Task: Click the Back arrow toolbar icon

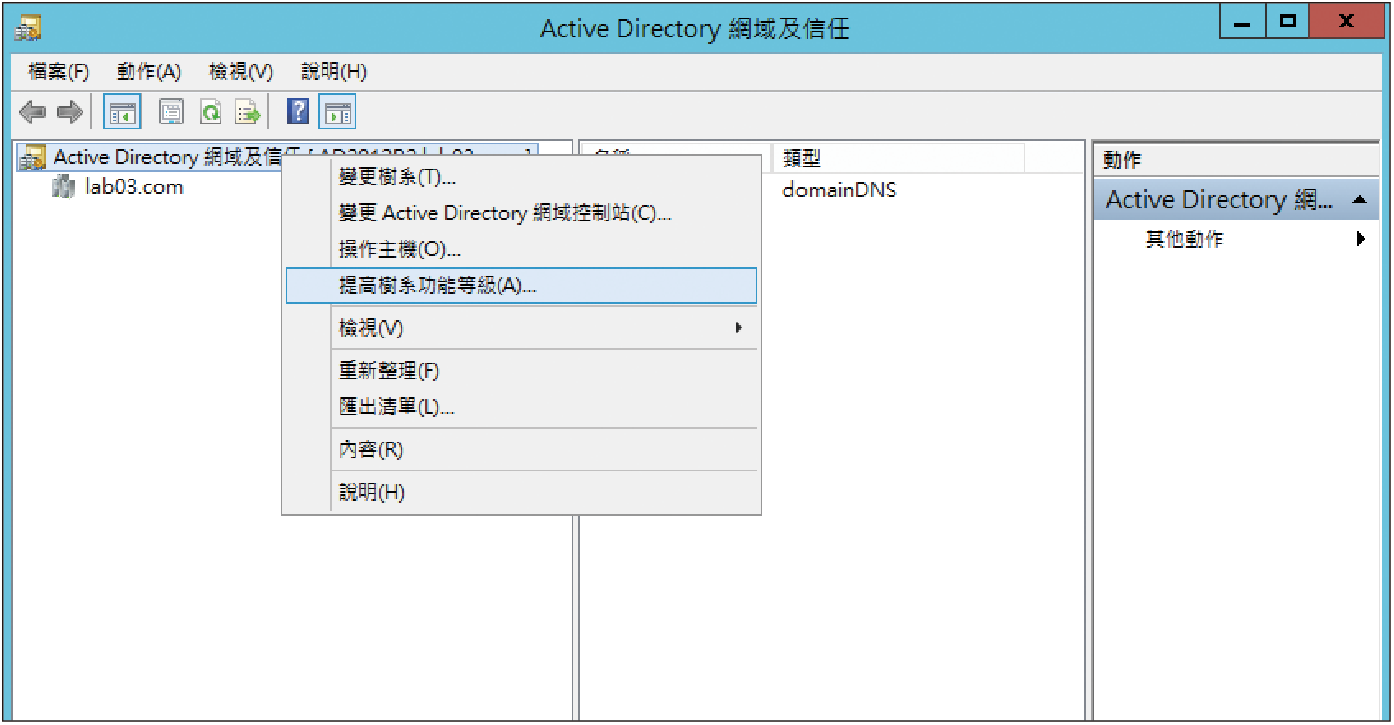Action: point(33,112)
